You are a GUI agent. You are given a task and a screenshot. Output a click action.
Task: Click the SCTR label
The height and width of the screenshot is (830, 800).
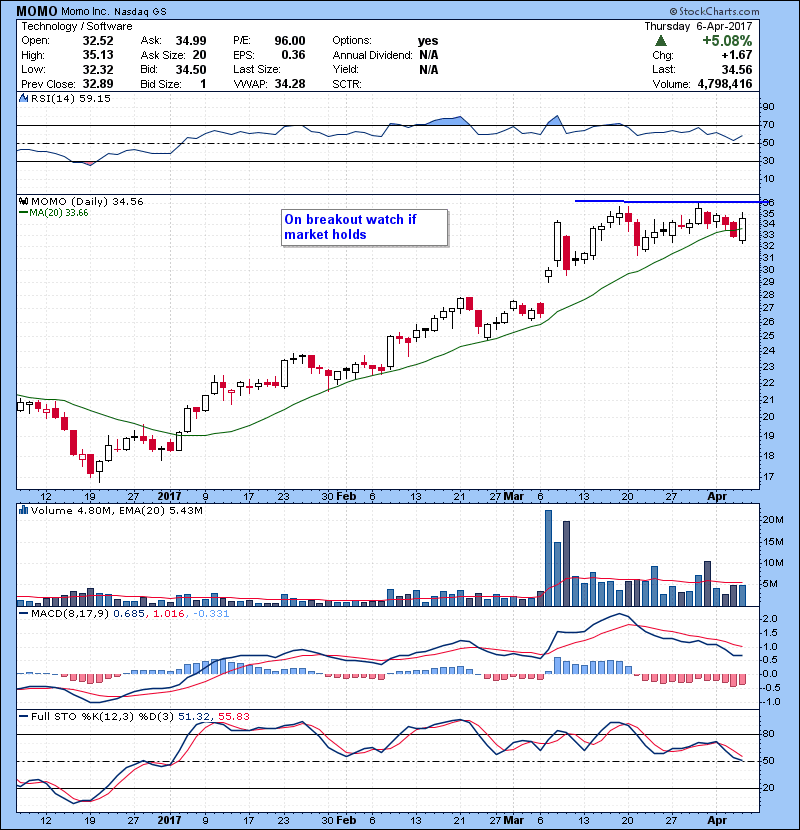point(347,84)
